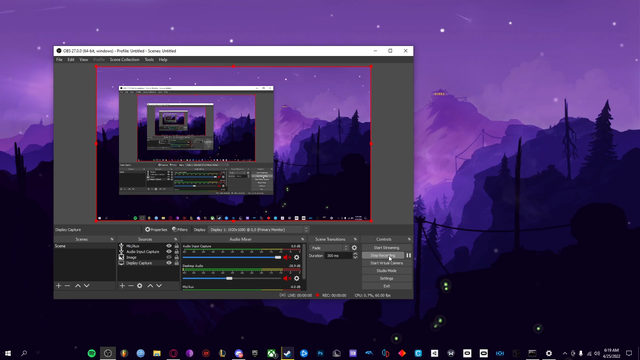
Task: Select Image source in Sources list
Action: (131, 258)
